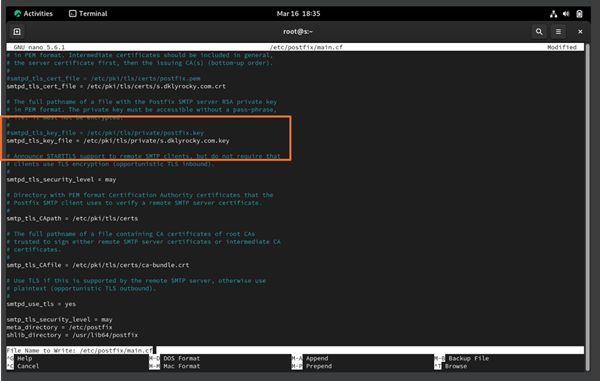Viewport: 600px width, 381px height.
Task: Click the smtpd_tls_key_file s.dklyrocky.com.key line
Action: [x=118, y=141]
